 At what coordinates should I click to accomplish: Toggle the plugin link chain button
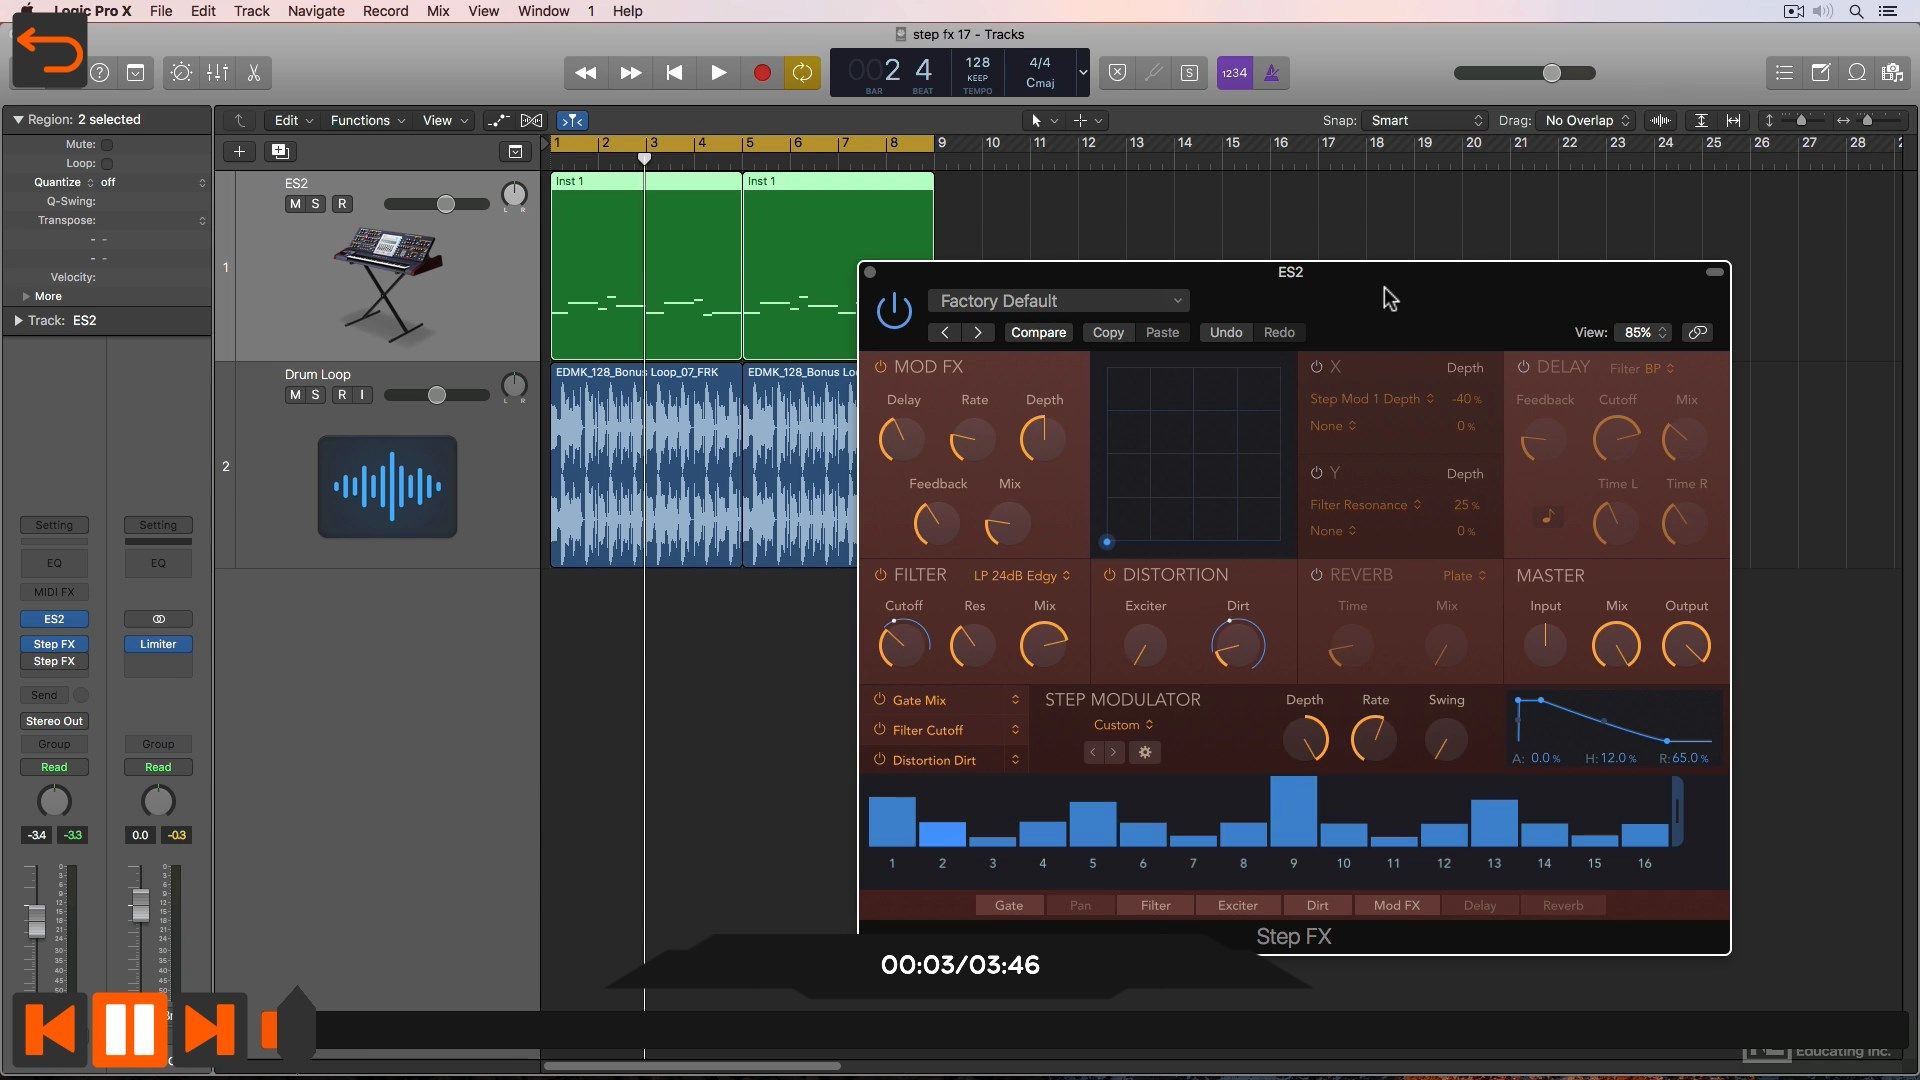(1698, 333)
